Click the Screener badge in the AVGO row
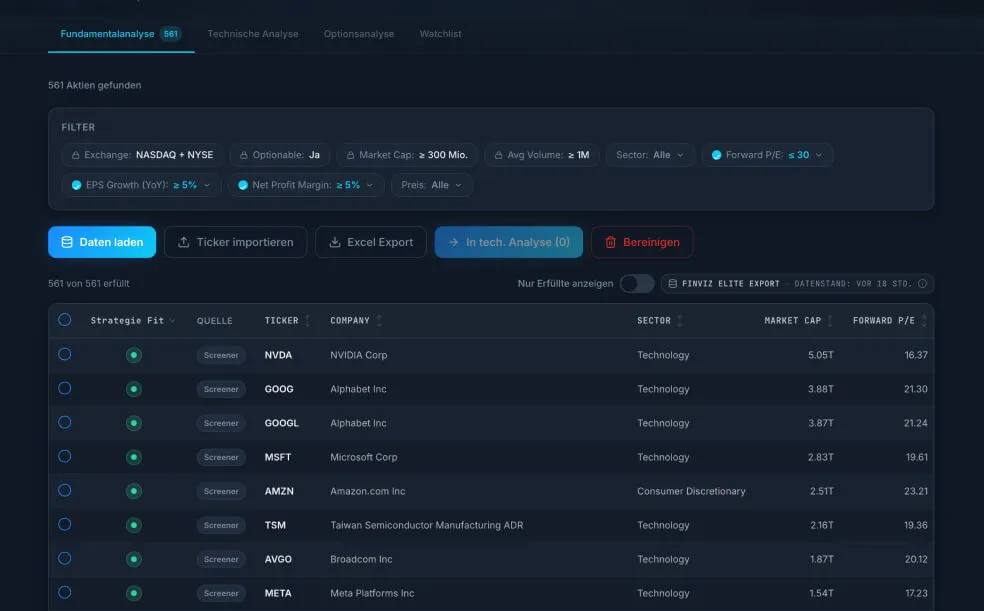The image size is (984, 611). pyautogui.click(x=221, y=559)
